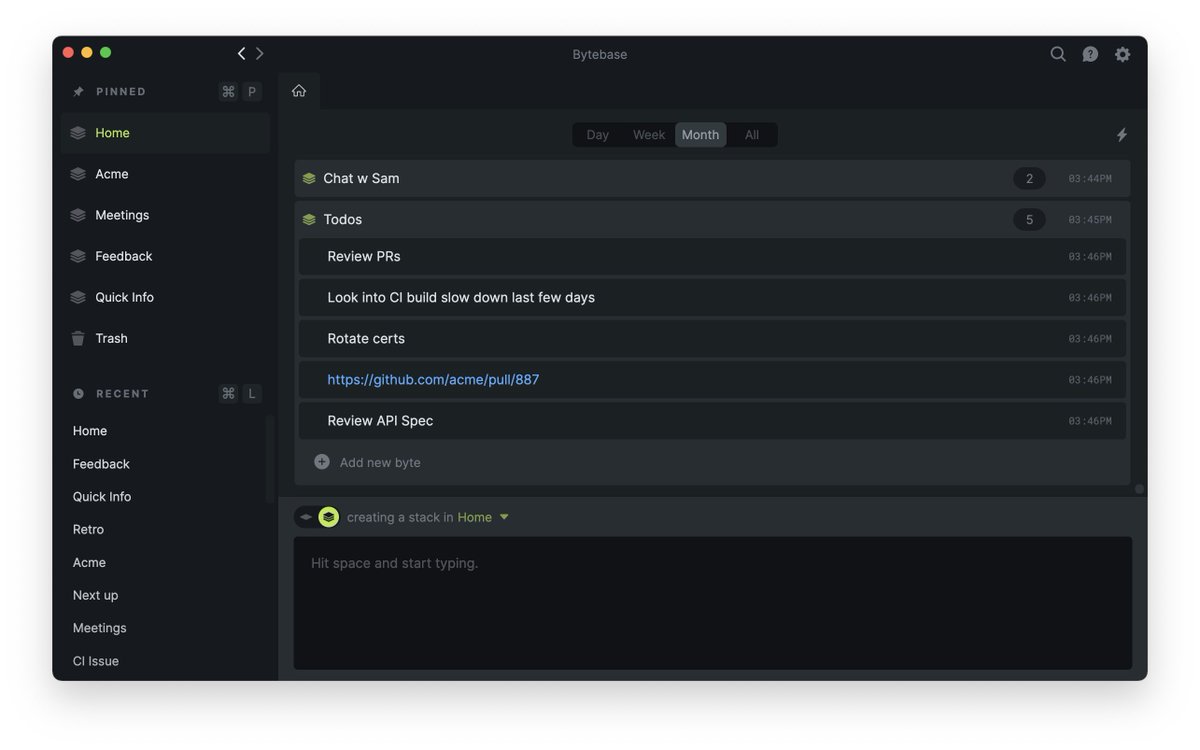
Task: Open Home in Recent list
Action: point(90,431)
